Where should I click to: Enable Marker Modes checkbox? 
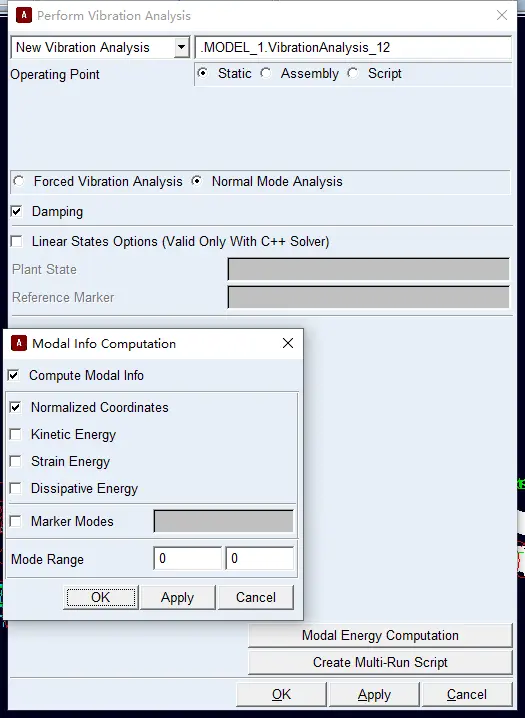point(16,521)
